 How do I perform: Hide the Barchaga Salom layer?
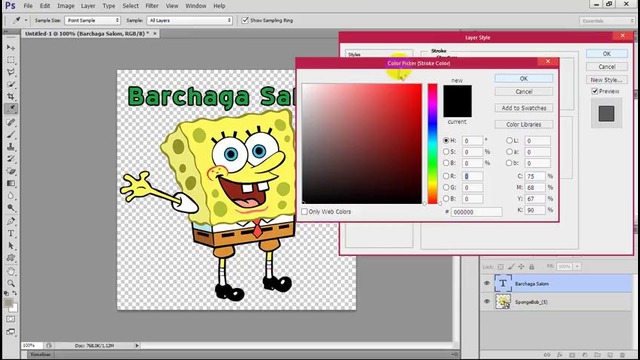coord(487,283)
